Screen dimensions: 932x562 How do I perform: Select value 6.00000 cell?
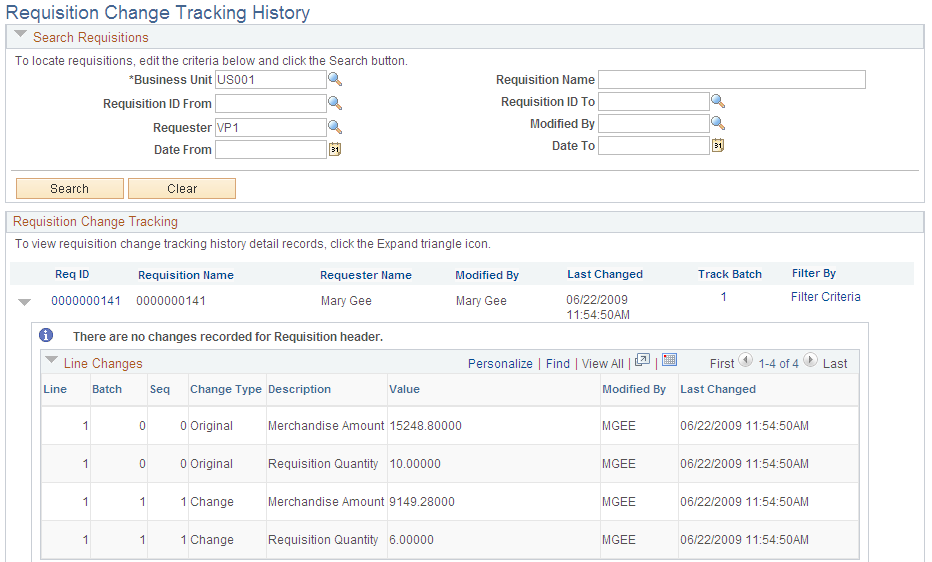pyautogui.click(x=411, y=540)
